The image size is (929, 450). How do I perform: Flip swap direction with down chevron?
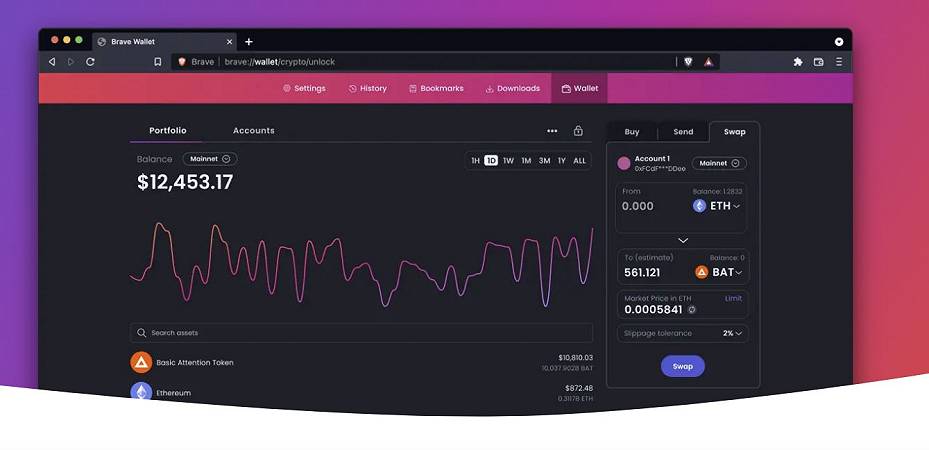tap(683, 240)
